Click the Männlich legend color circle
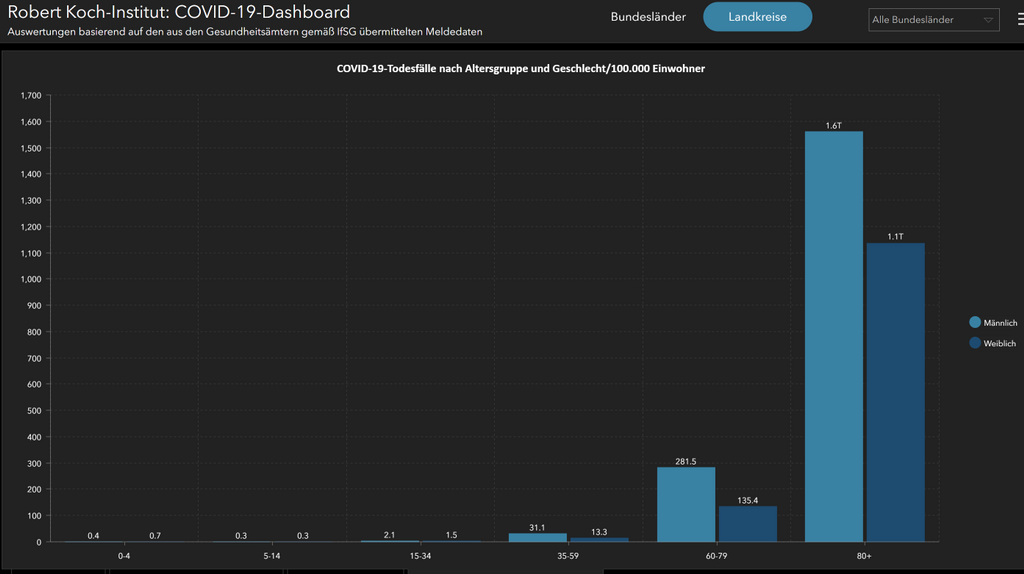1024x574 pixels. [x=975, y=323]
